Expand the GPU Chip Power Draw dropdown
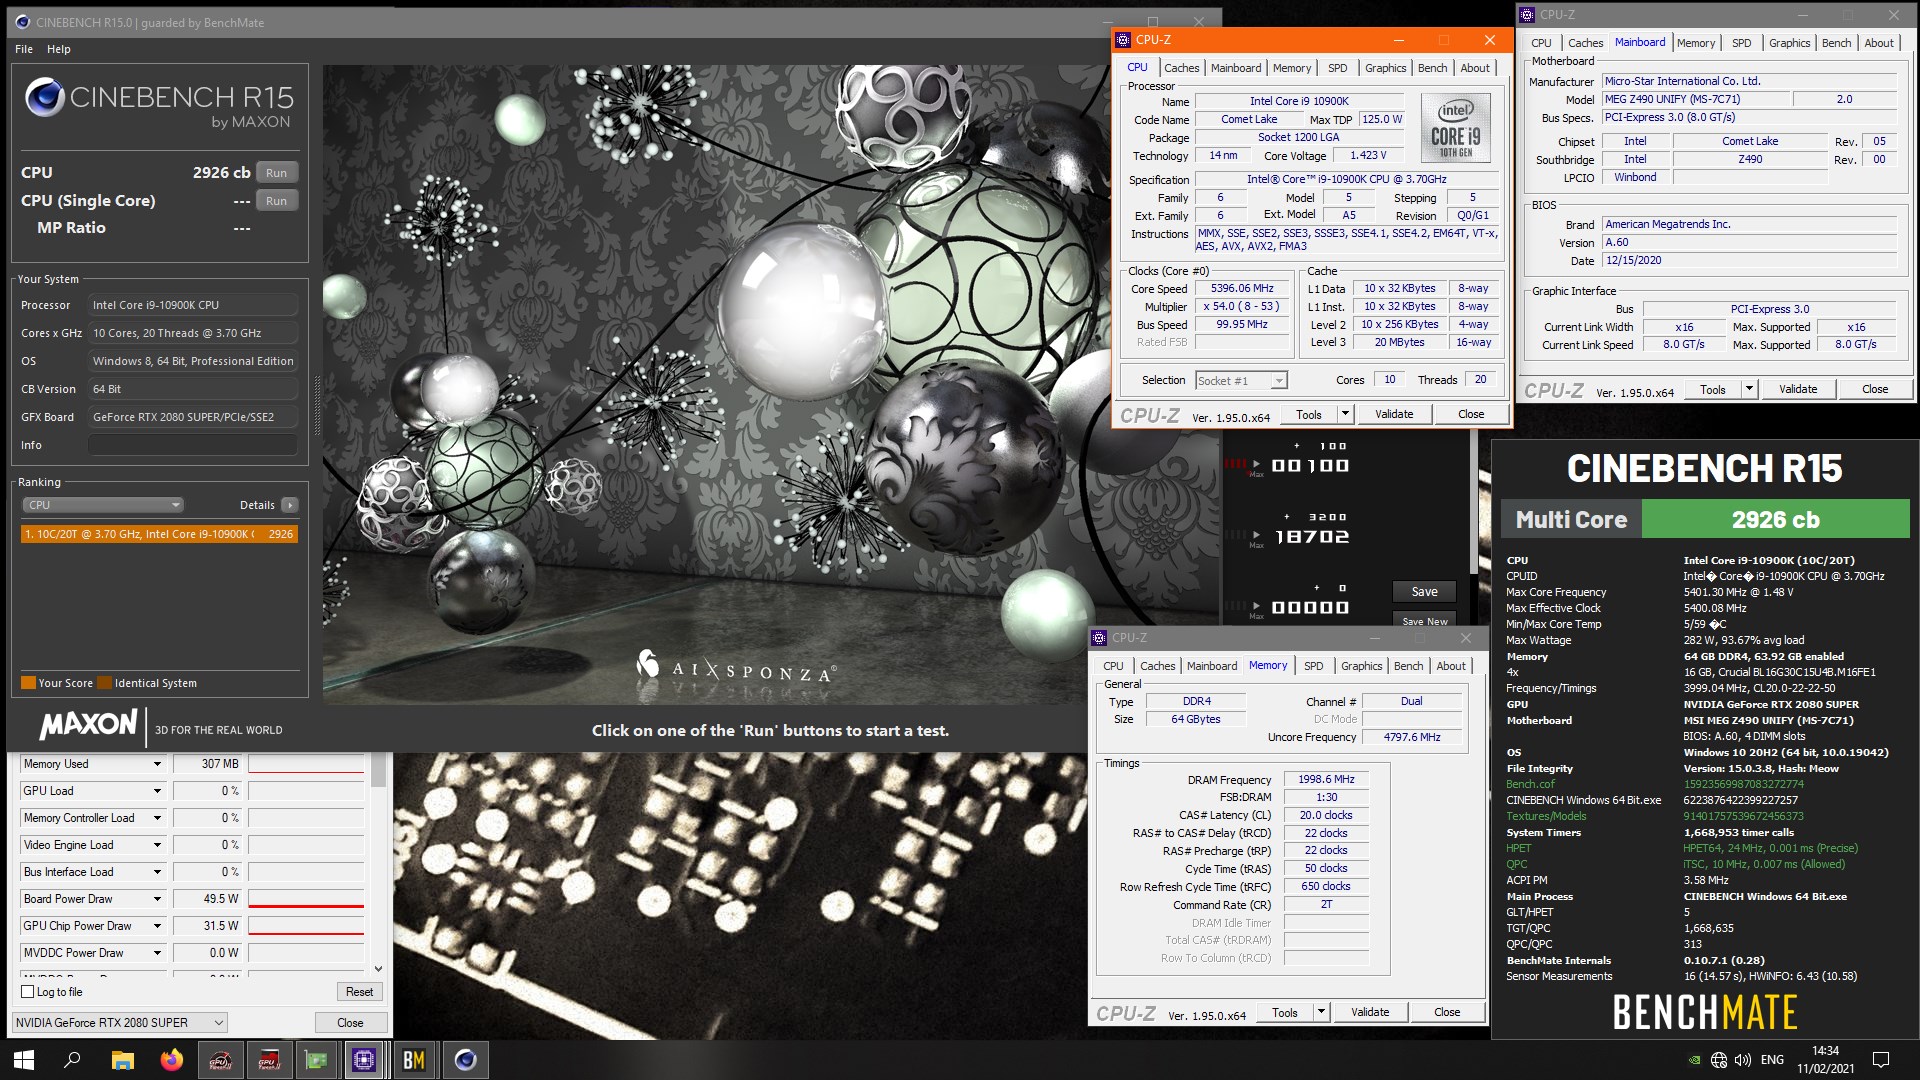 [x=157, y=926]
